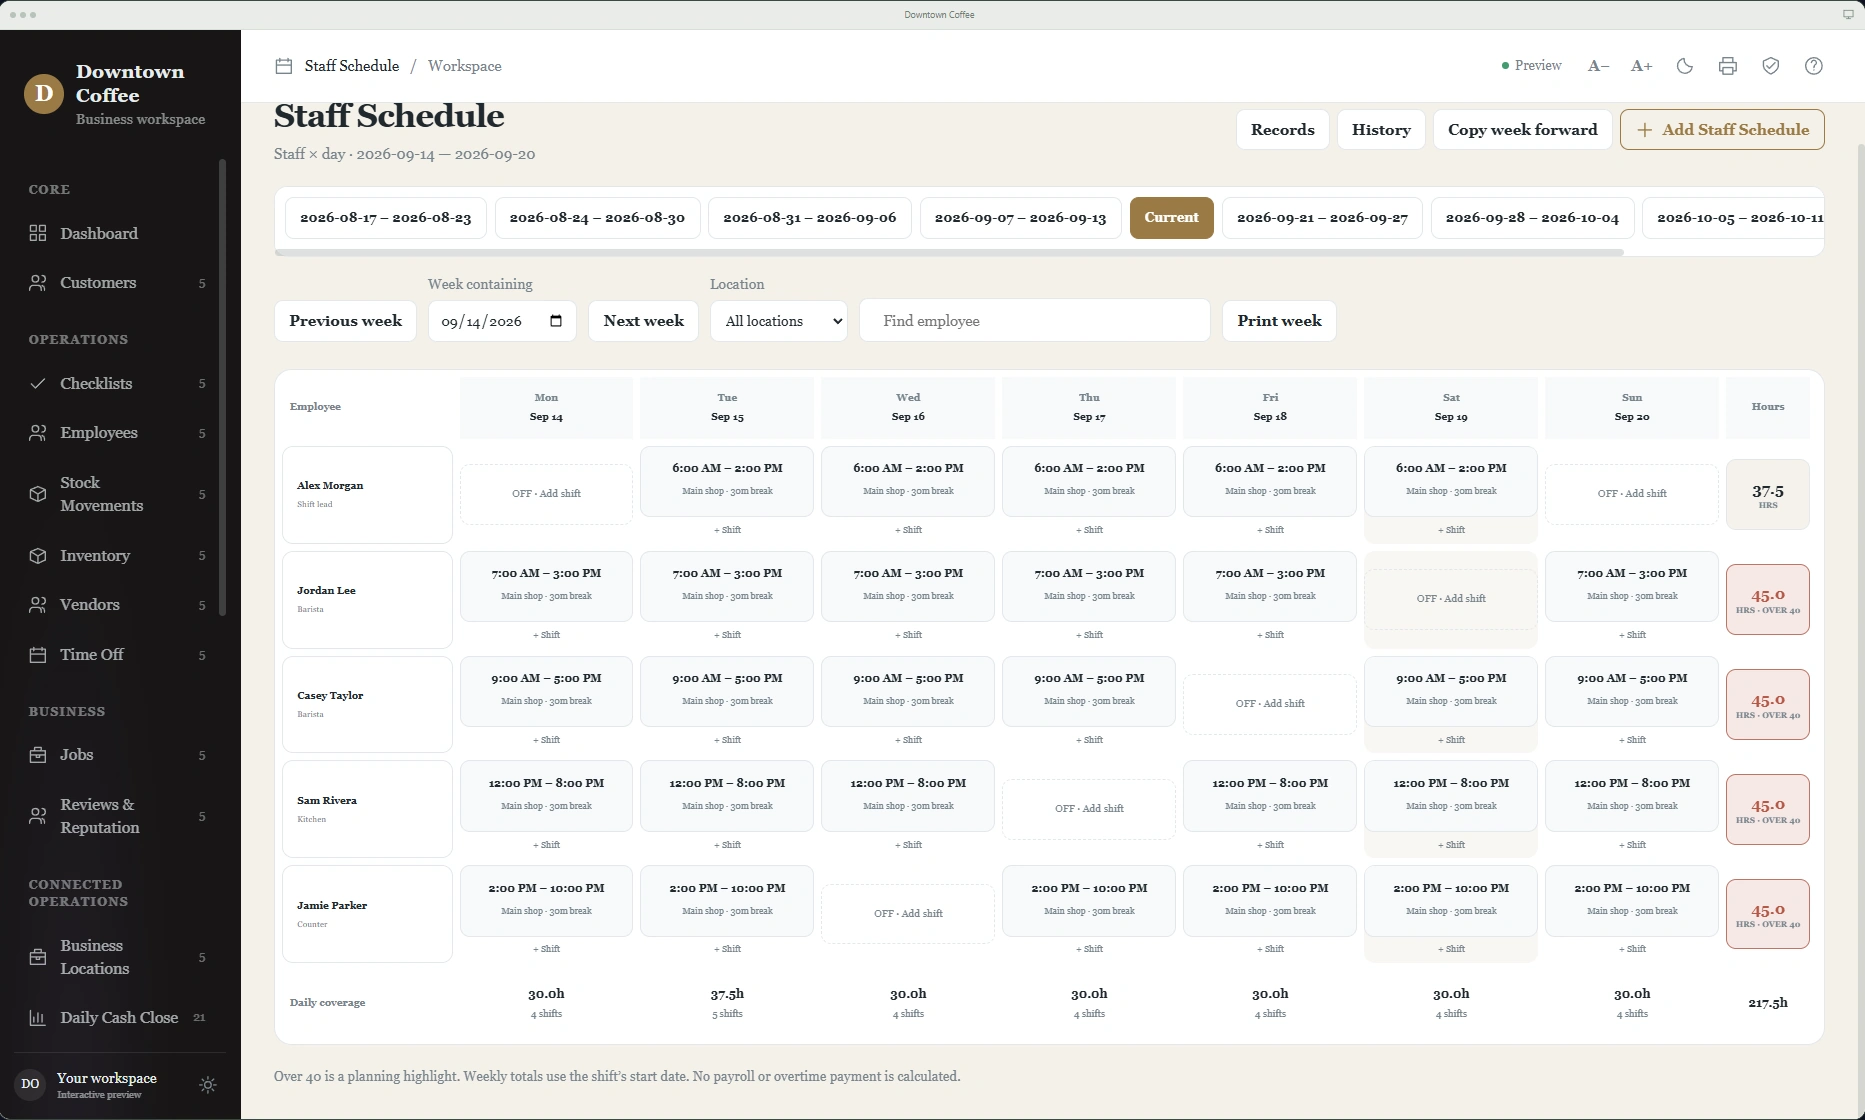Open Sam Rivera's Sunday 12:00 PM shift
The height and width of the screenshot is (1120, 1865).
tap(1632, 794)
